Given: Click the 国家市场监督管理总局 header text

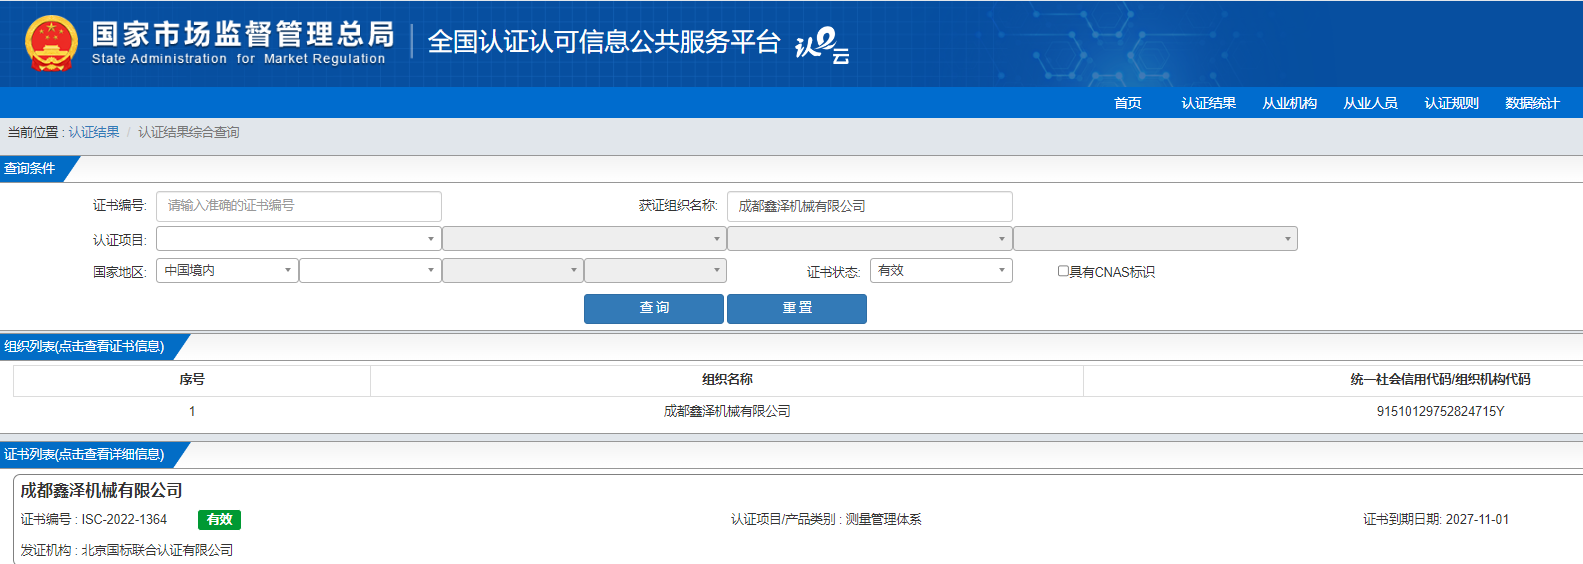Looking at the screenshot, I should 243,34.
